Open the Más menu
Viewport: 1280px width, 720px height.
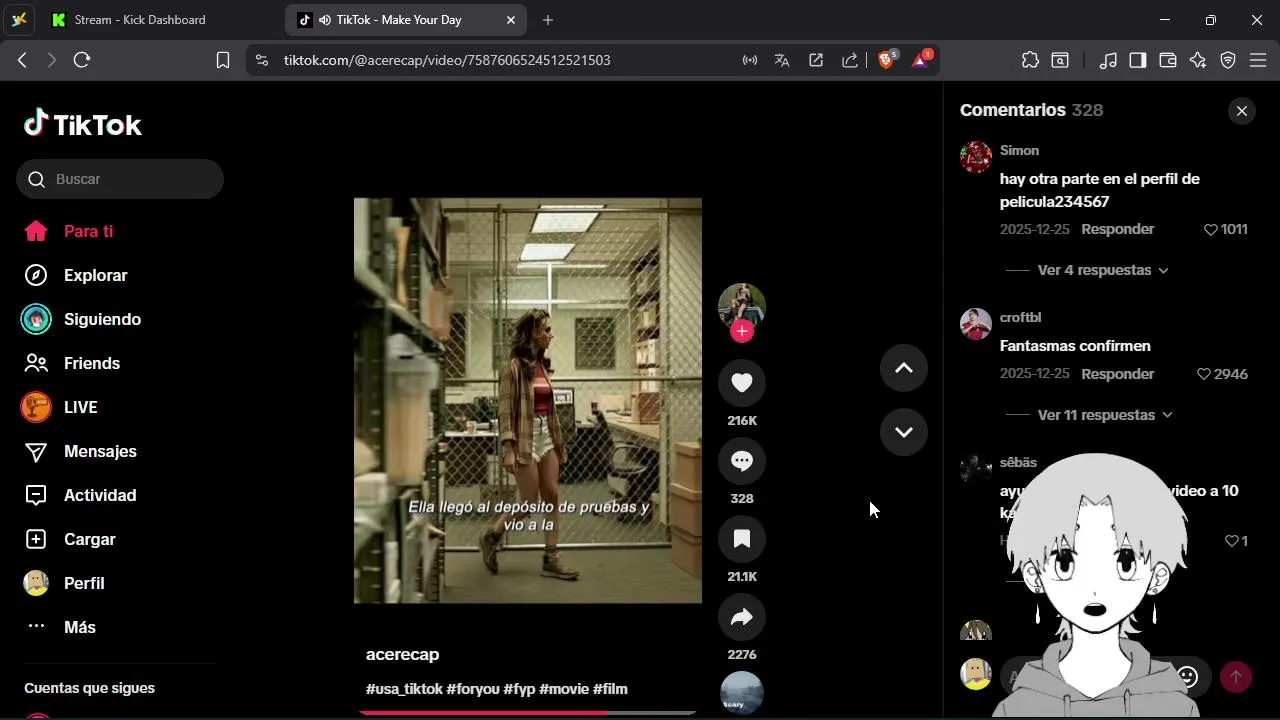click(x=60, y=627)
